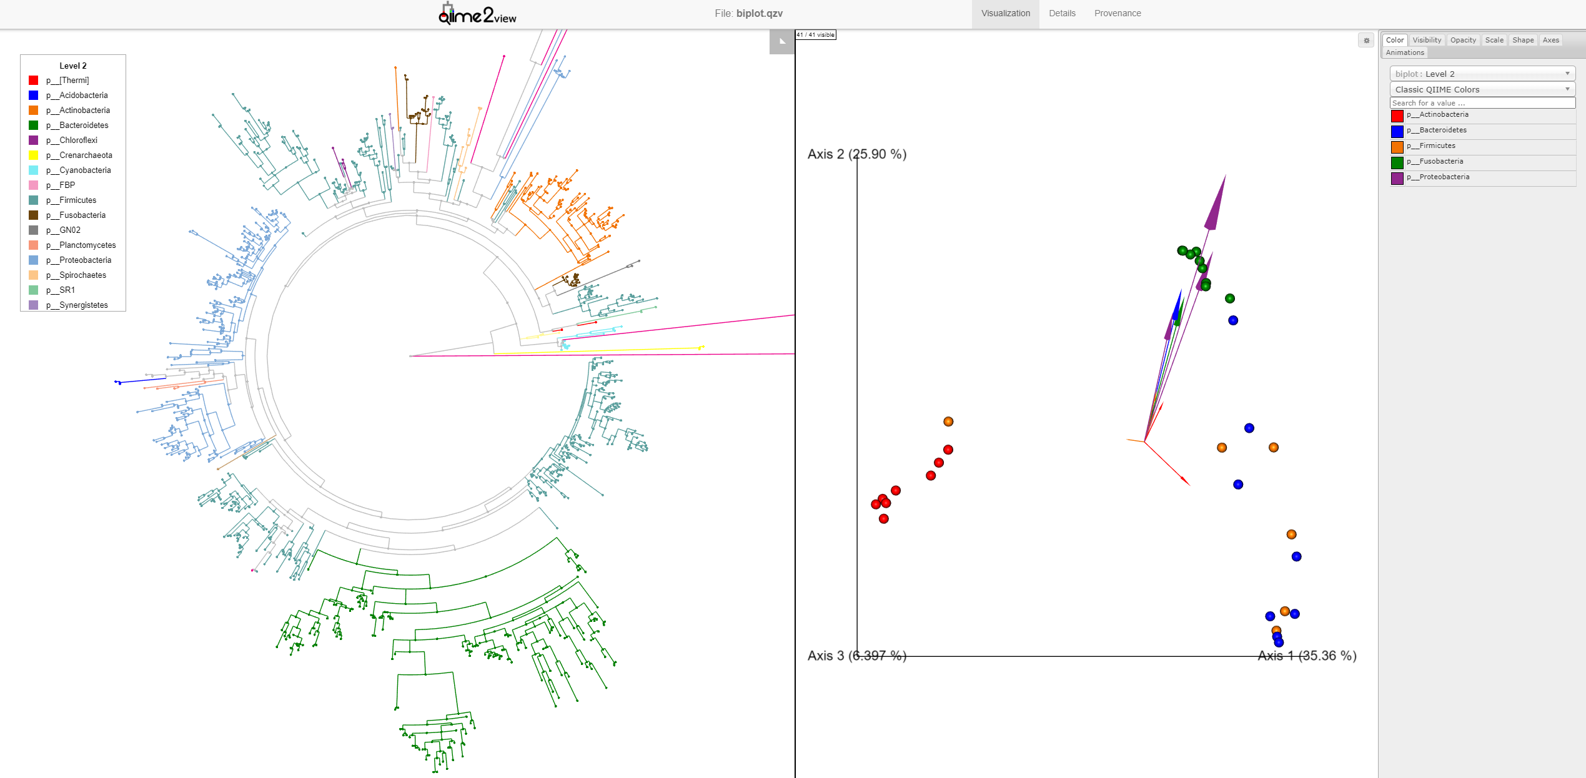Click p__Fusobacteria in the tree legend

coord(76,215)
